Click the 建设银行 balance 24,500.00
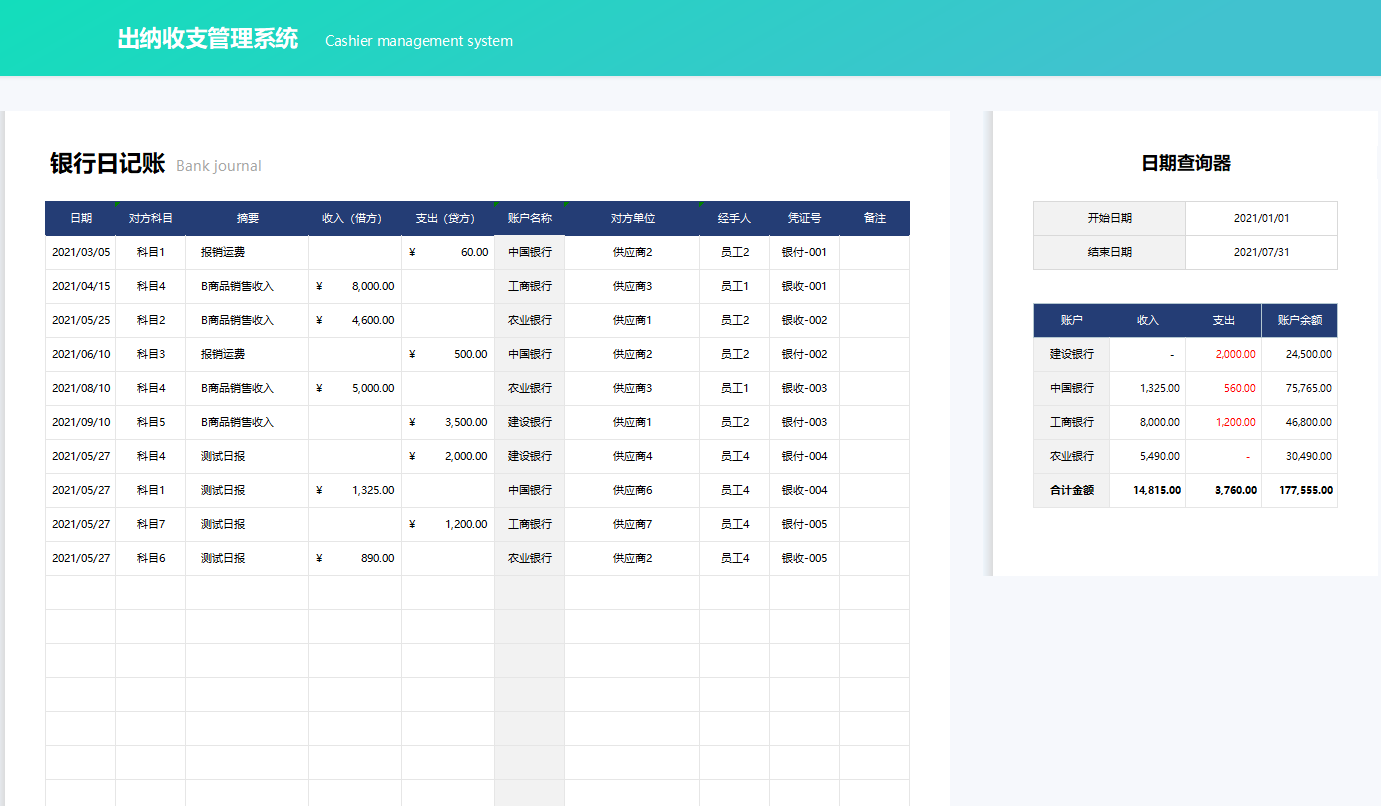The height and width of the screenshot is (806, 1381). click(1299, 354)
